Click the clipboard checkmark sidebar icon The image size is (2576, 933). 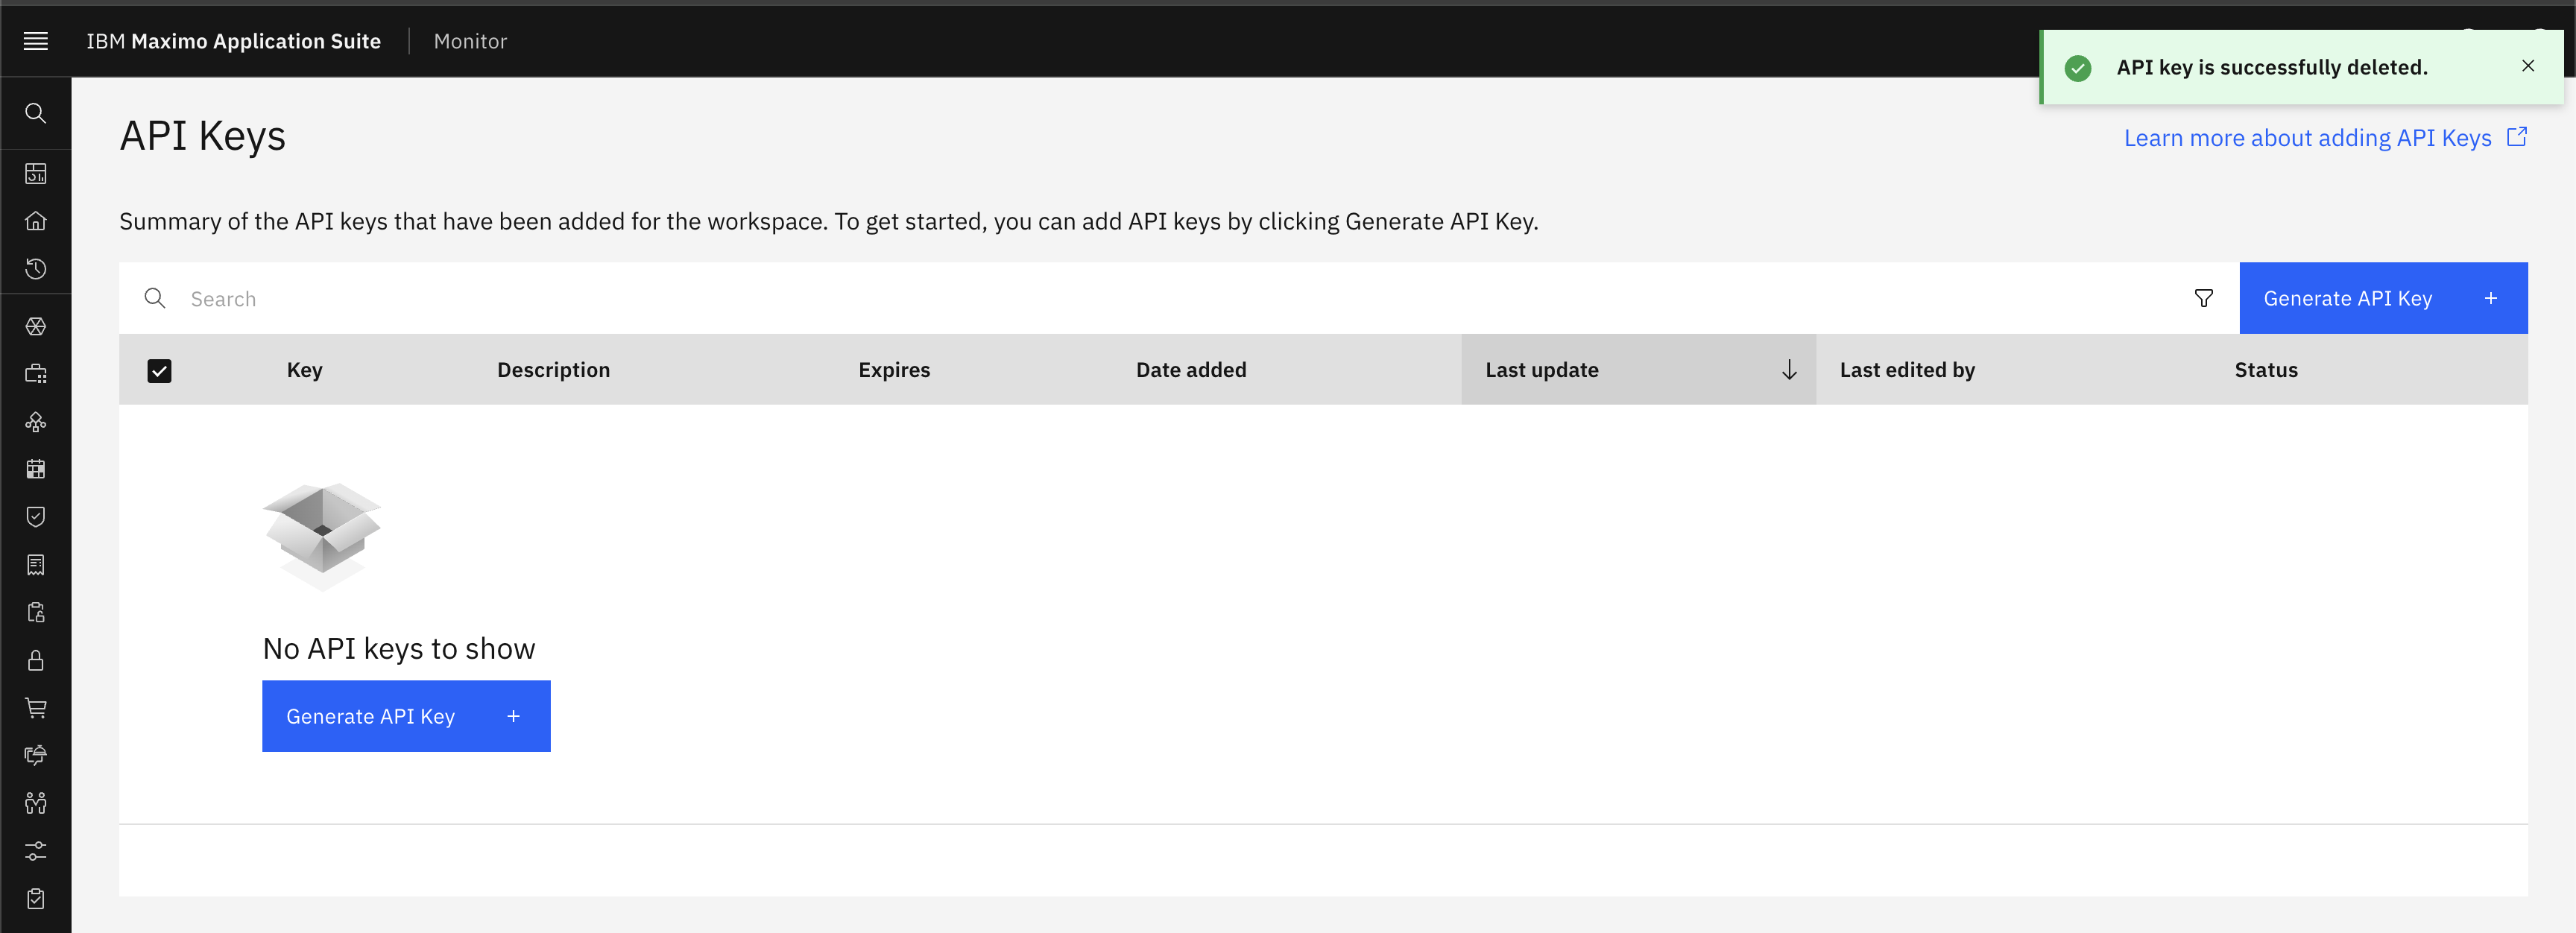(x=36, y=898)
